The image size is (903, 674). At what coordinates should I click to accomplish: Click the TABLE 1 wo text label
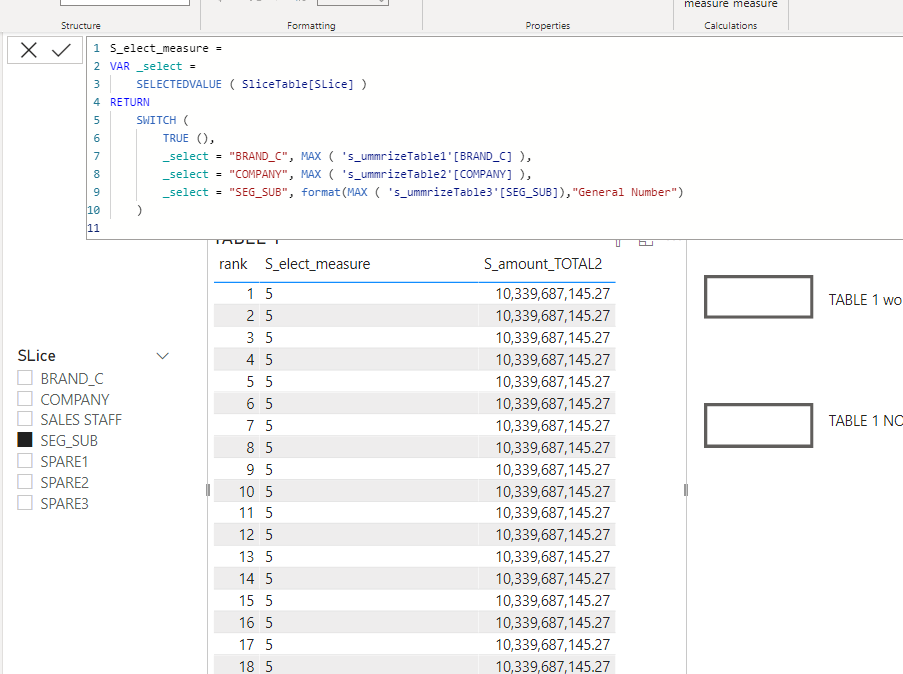tap(865, 300)
